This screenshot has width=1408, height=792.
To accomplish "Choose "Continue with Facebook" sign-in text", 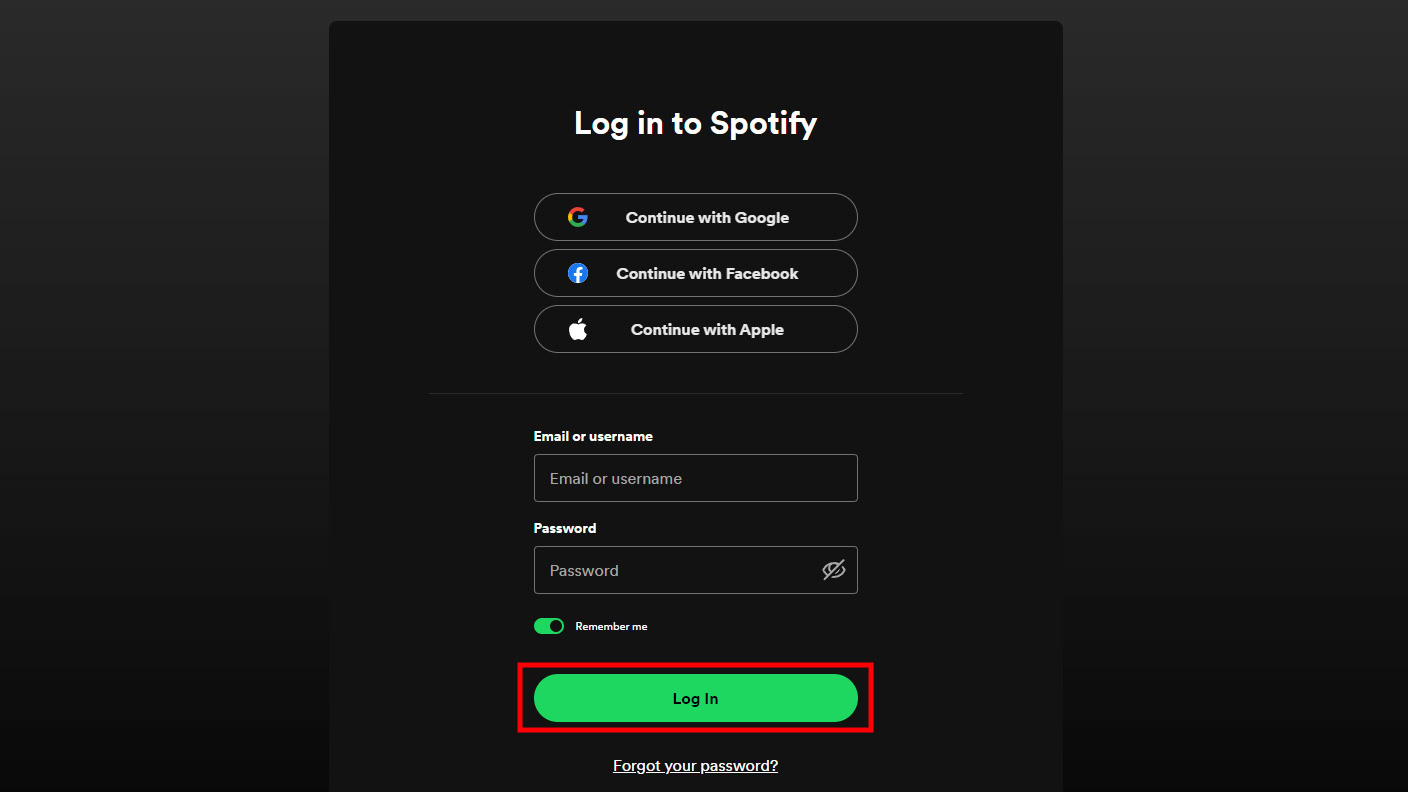I will (707, 273).
